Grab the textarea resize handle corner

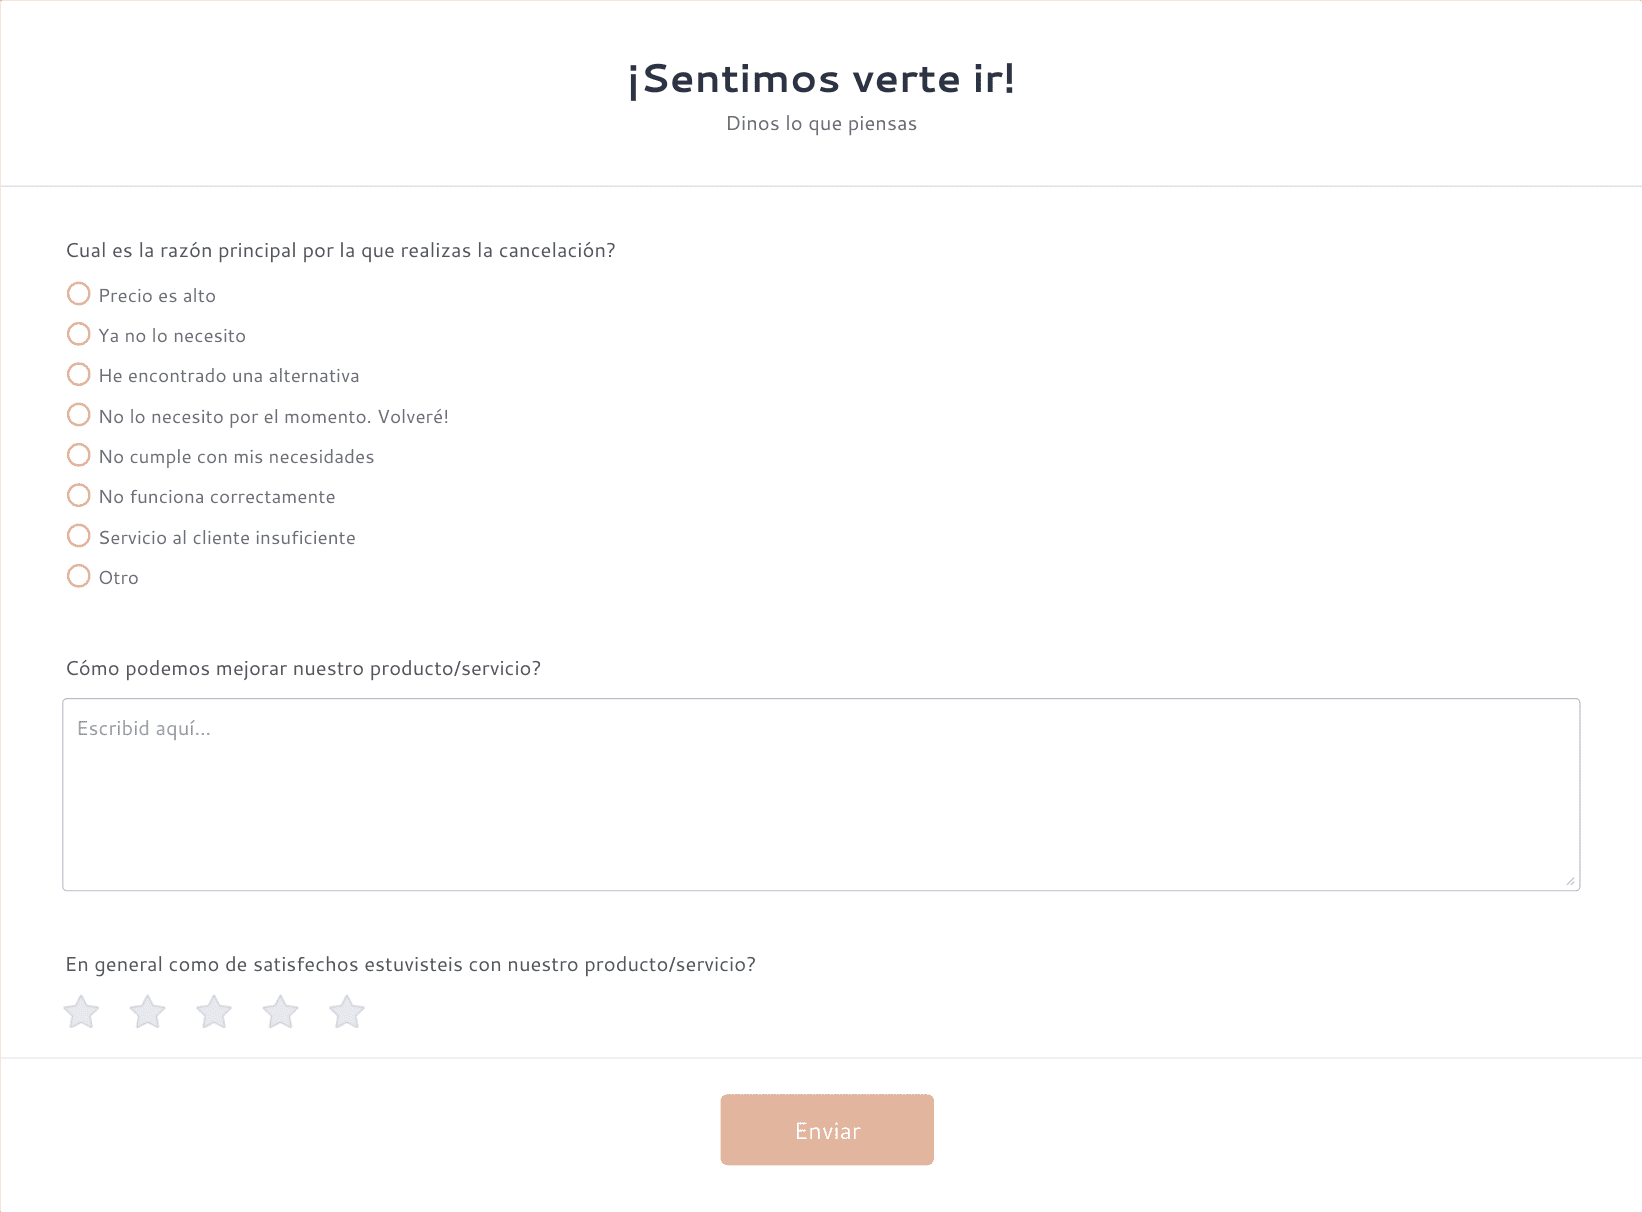pyautogui.click(x=1570, y=881)
